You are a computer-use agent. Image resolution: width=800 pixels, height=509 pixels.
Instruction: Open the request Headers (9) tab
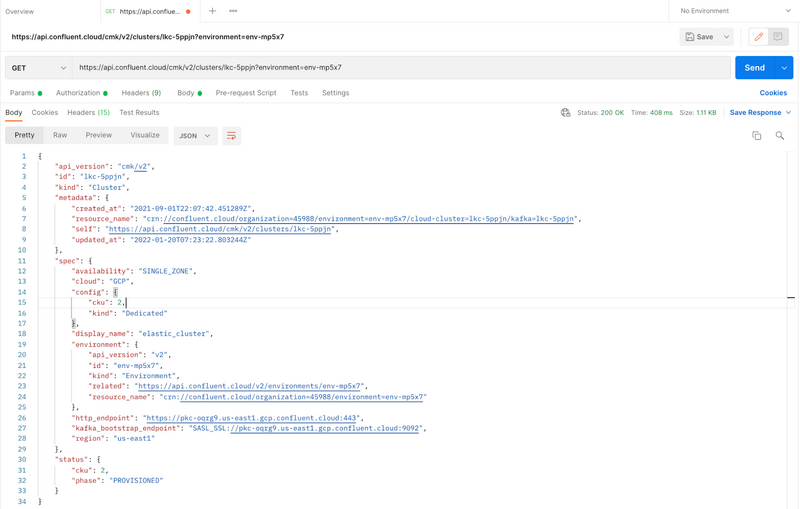click(141, 93)
